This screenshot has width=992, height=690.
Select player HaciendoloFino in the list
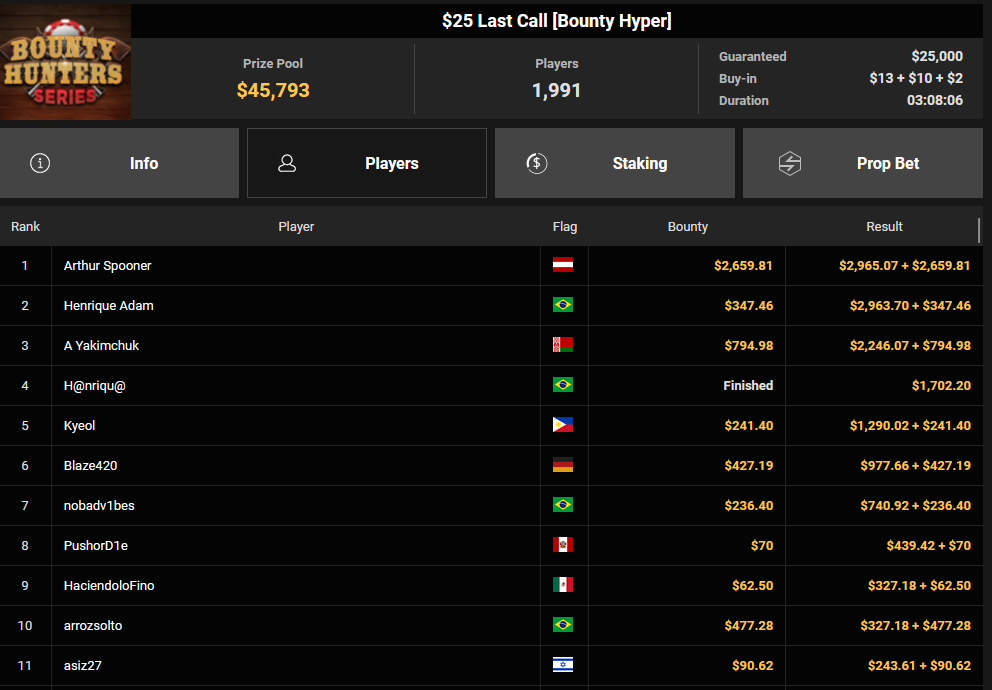109,585
